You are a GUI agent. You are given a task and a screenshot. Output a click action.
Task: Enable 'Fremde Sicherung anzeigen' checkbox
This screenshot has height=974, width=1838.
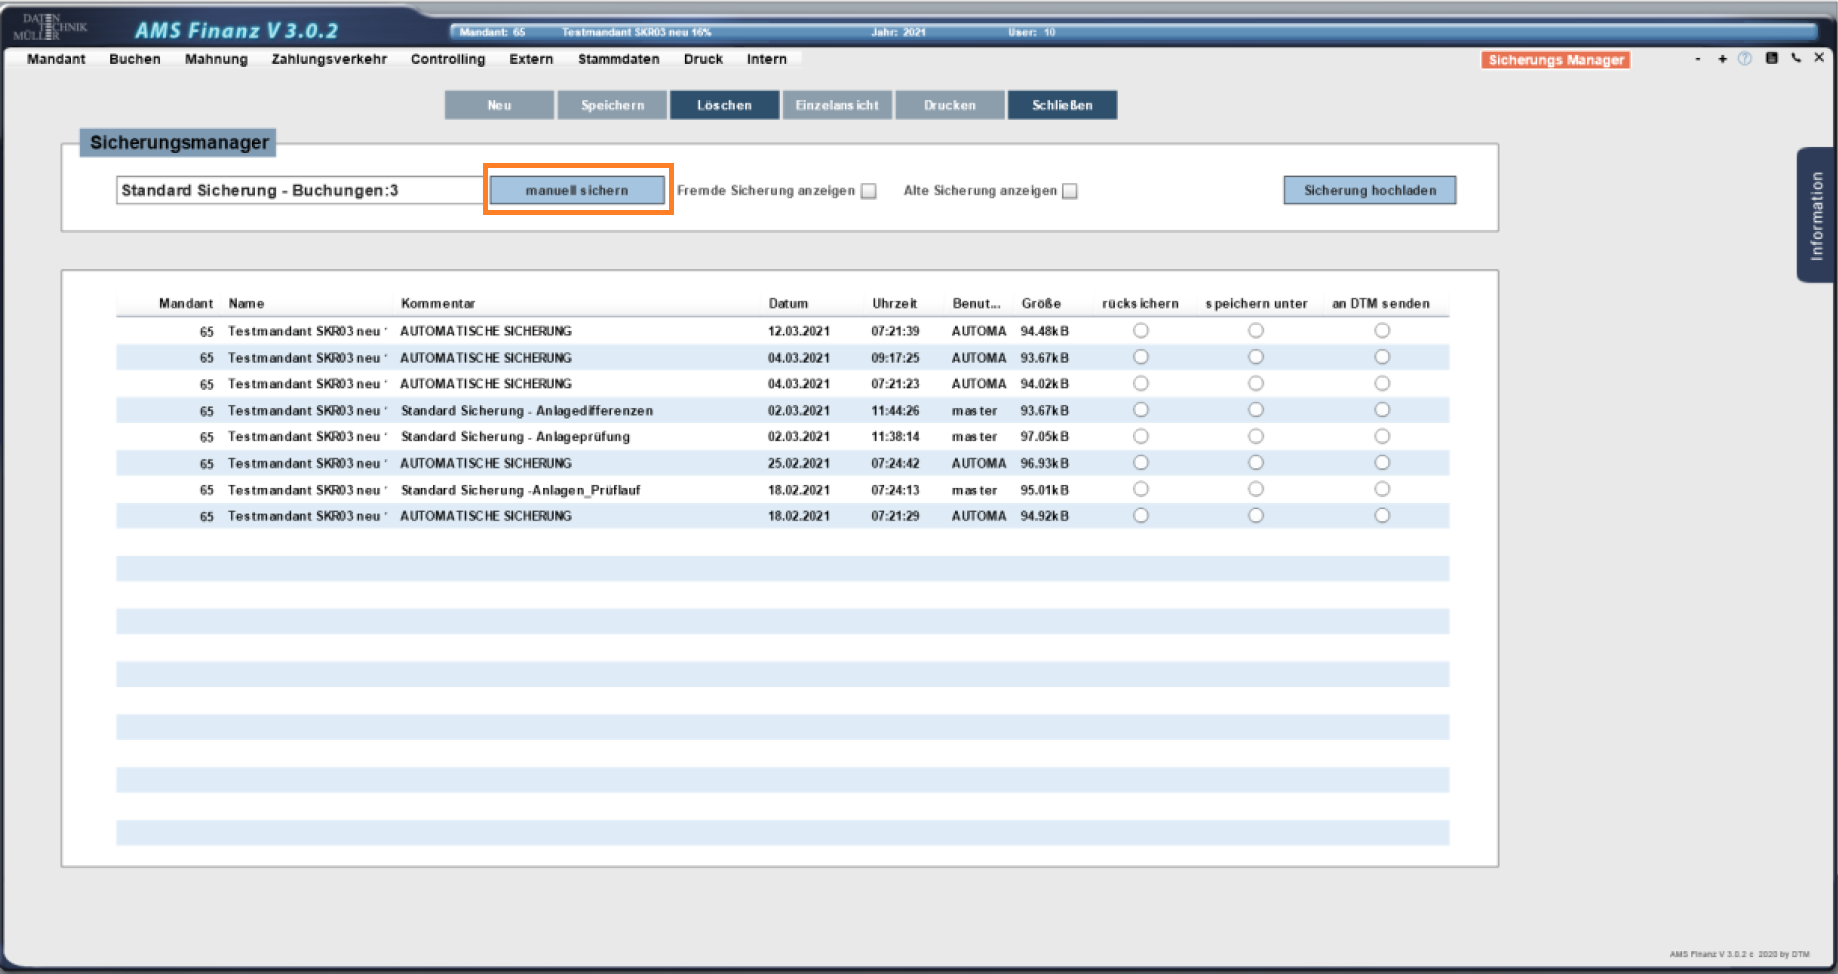(x=869, y=191)
